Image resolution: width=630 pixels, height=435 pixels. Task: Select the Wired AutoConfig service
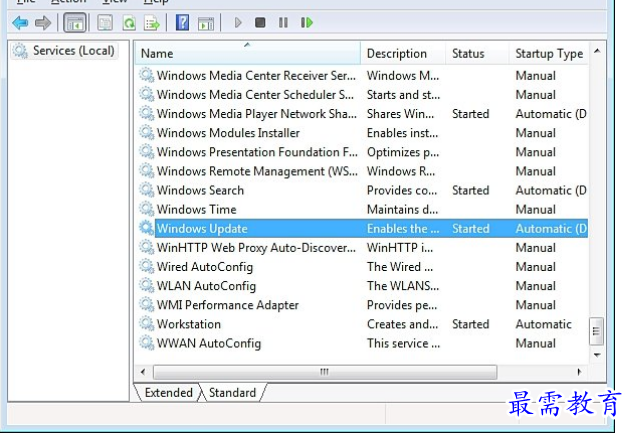tap(363, 266)
